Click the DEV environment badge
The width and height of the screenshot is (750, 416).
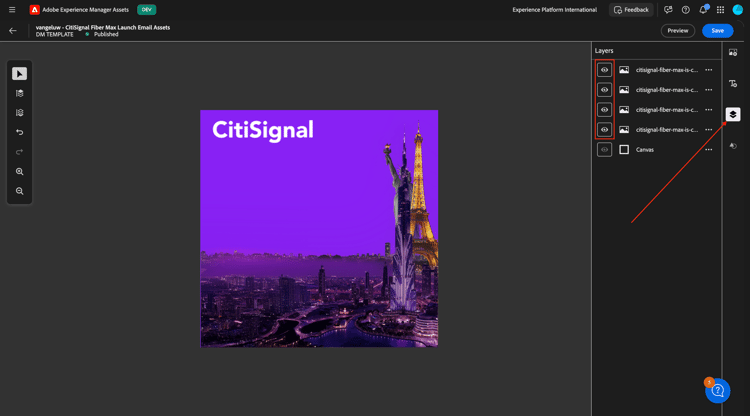pyautogui.click(x=146, y=10)
